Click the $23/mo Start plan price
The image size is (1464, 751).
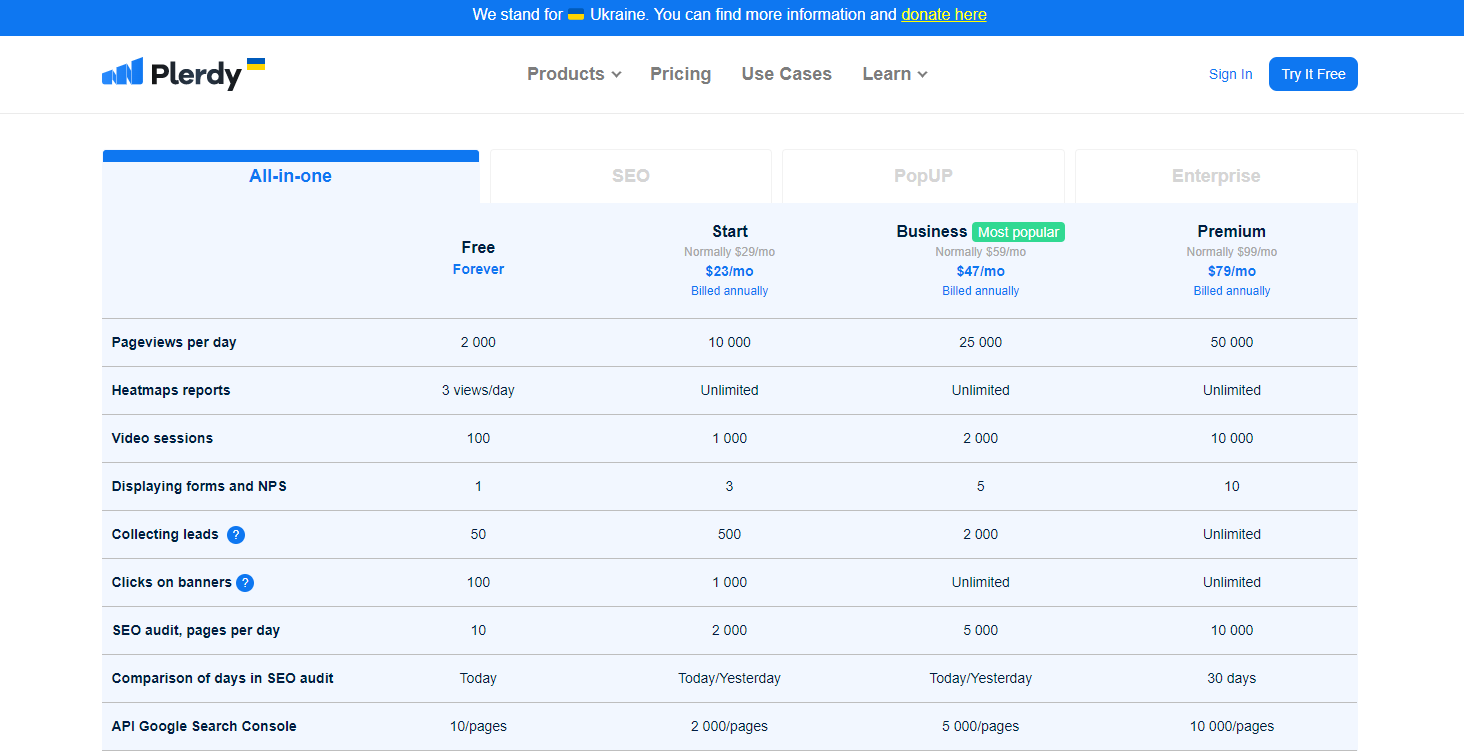click(729, 271)
